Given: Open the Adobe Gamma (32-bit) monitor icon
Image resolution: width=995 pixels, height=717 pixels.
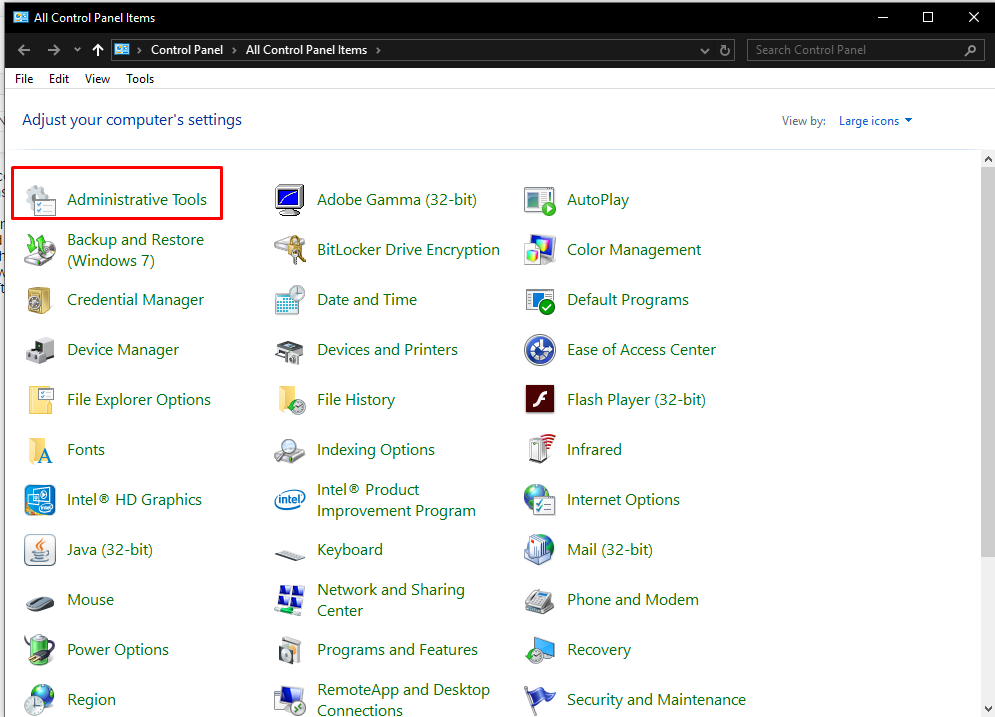Looking at the screenshot, I should [x=289, y=200].
